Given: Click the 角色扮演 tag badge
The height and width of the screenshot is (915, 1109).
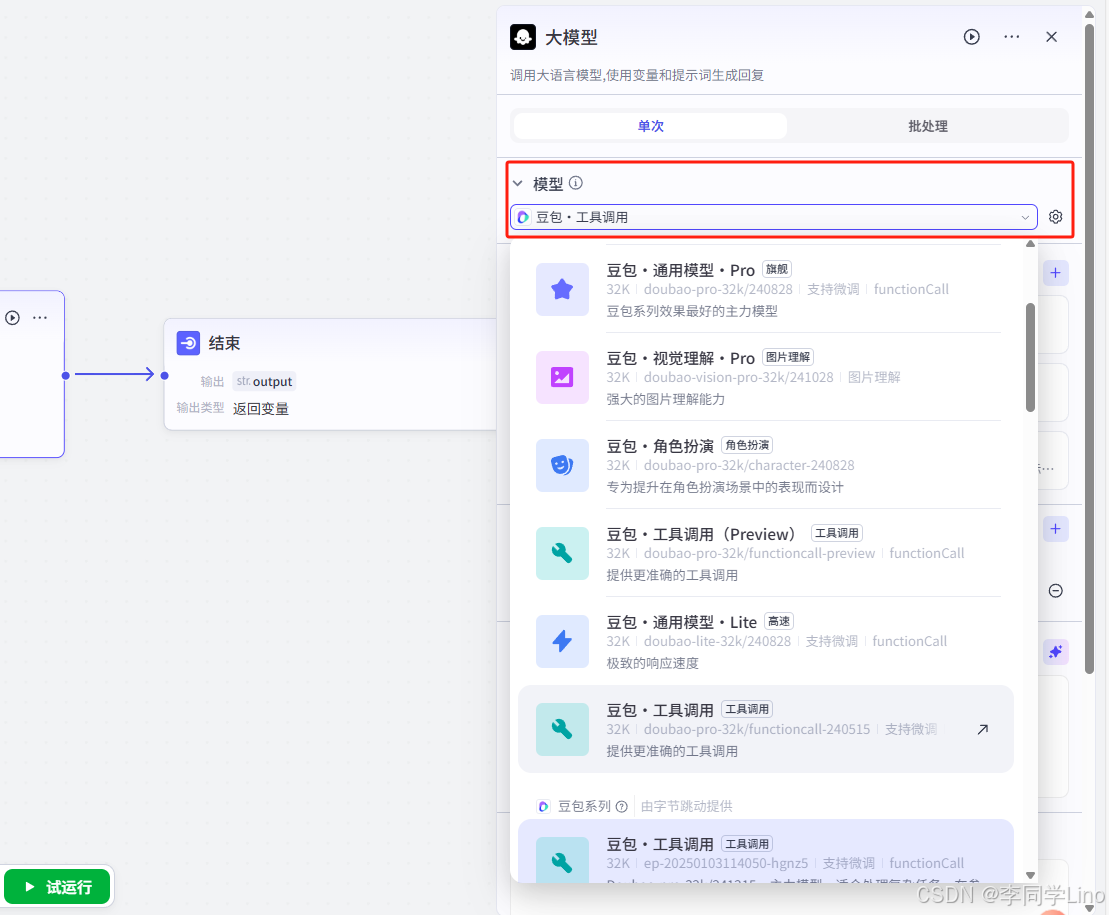Looking at the screenshot, I should (747, 445).
